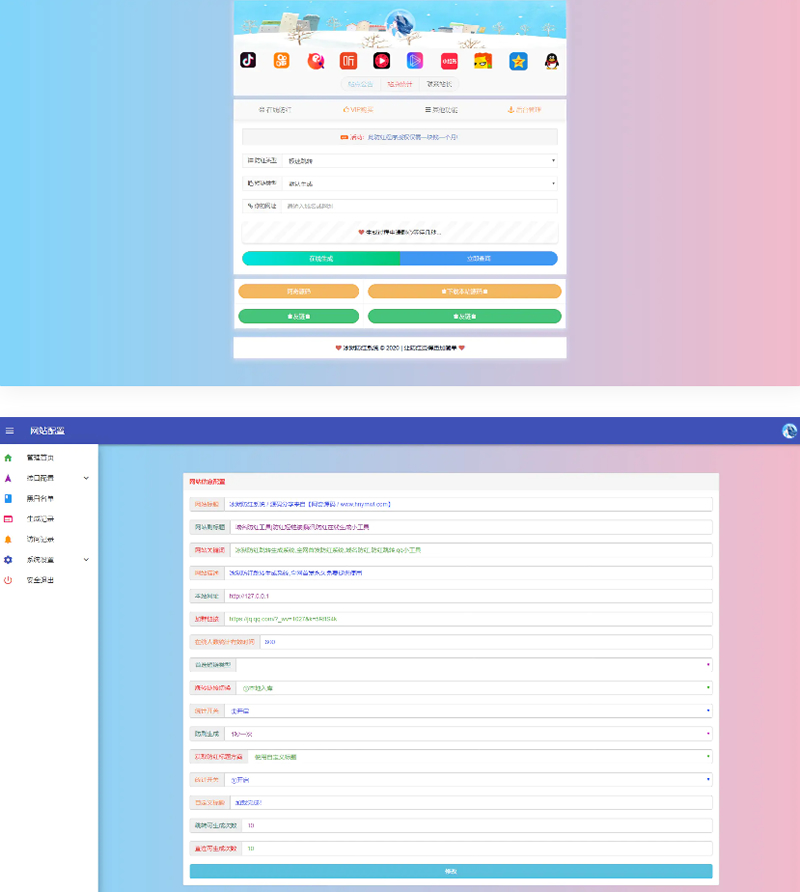The width and height of the screenshot is (800, 892).
Task: Click the wide light-blue submit button at form bottom
Action: pos(451,871)
